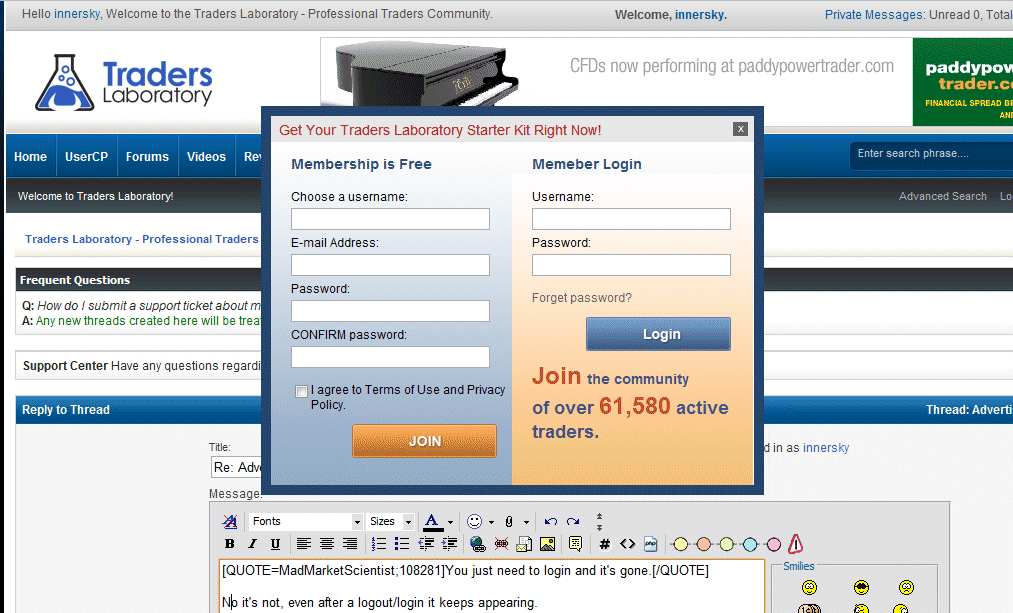Decrease indent of message text
Viewport: 1013px width, 613px height.
[426, 544]
